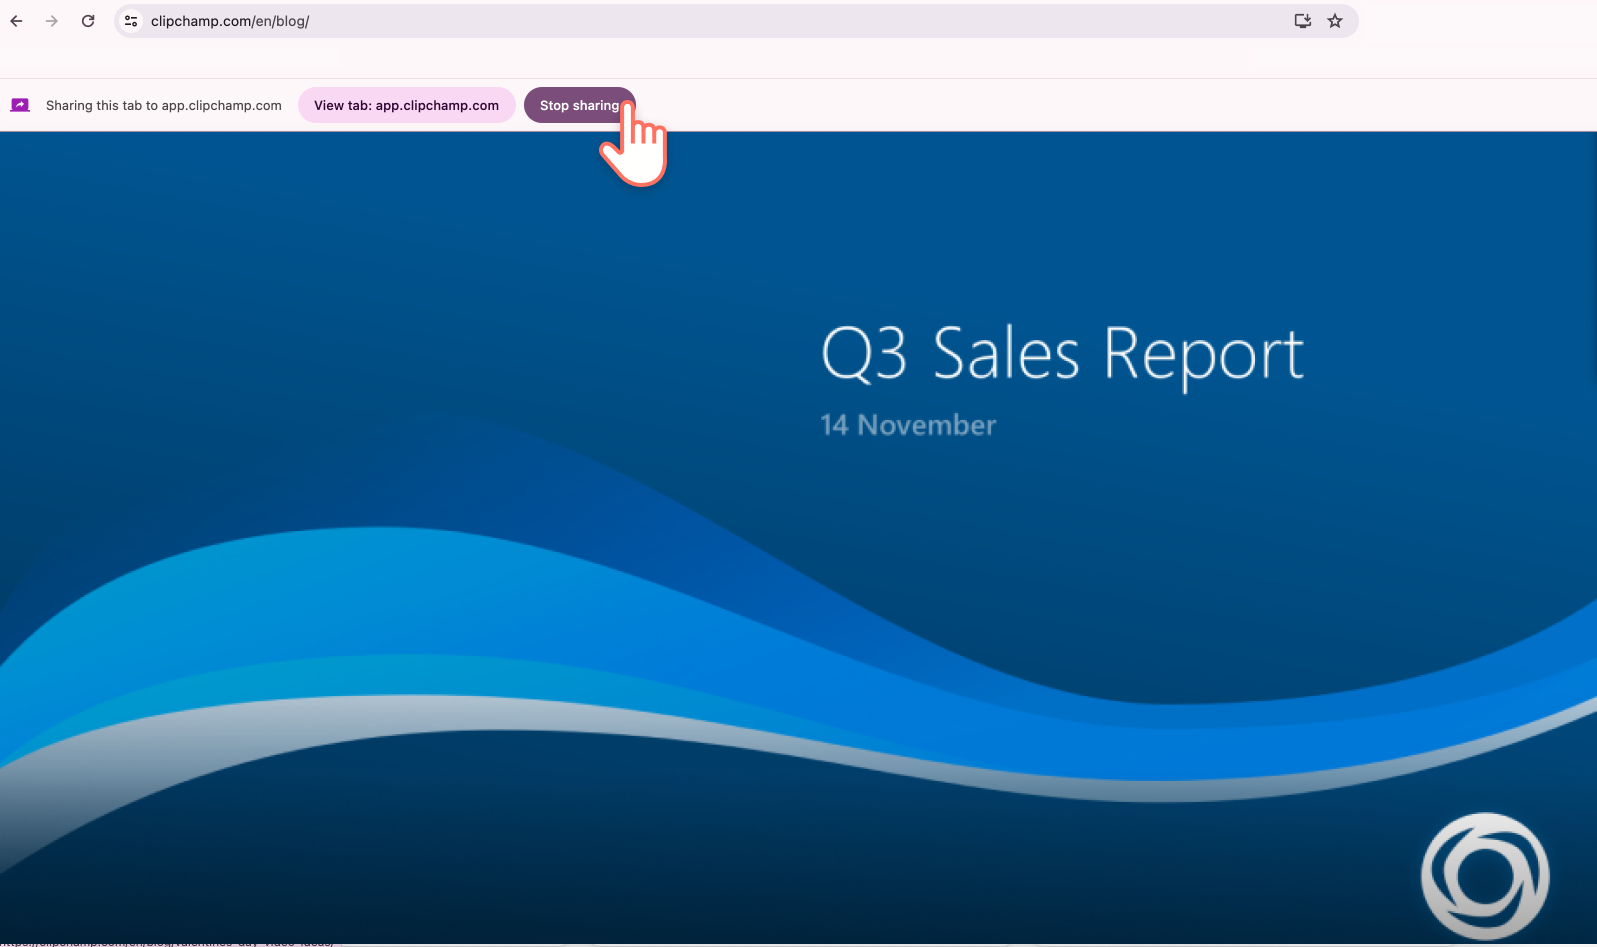Select the clipchamp.com/en/blog/ URL text

coord(230,21)
